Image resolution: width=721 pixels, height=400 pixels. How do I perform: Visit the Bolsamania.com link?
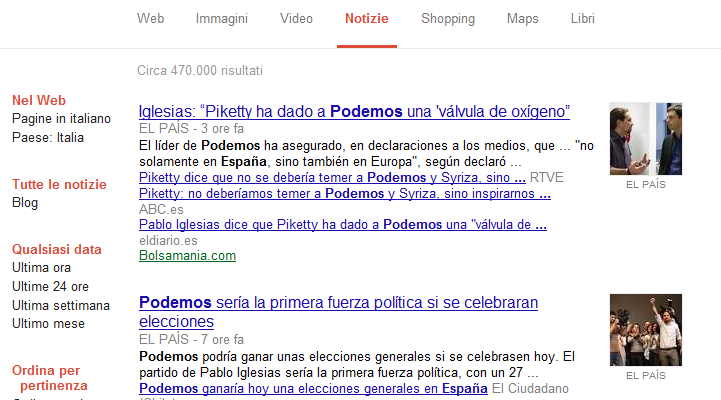187,256
